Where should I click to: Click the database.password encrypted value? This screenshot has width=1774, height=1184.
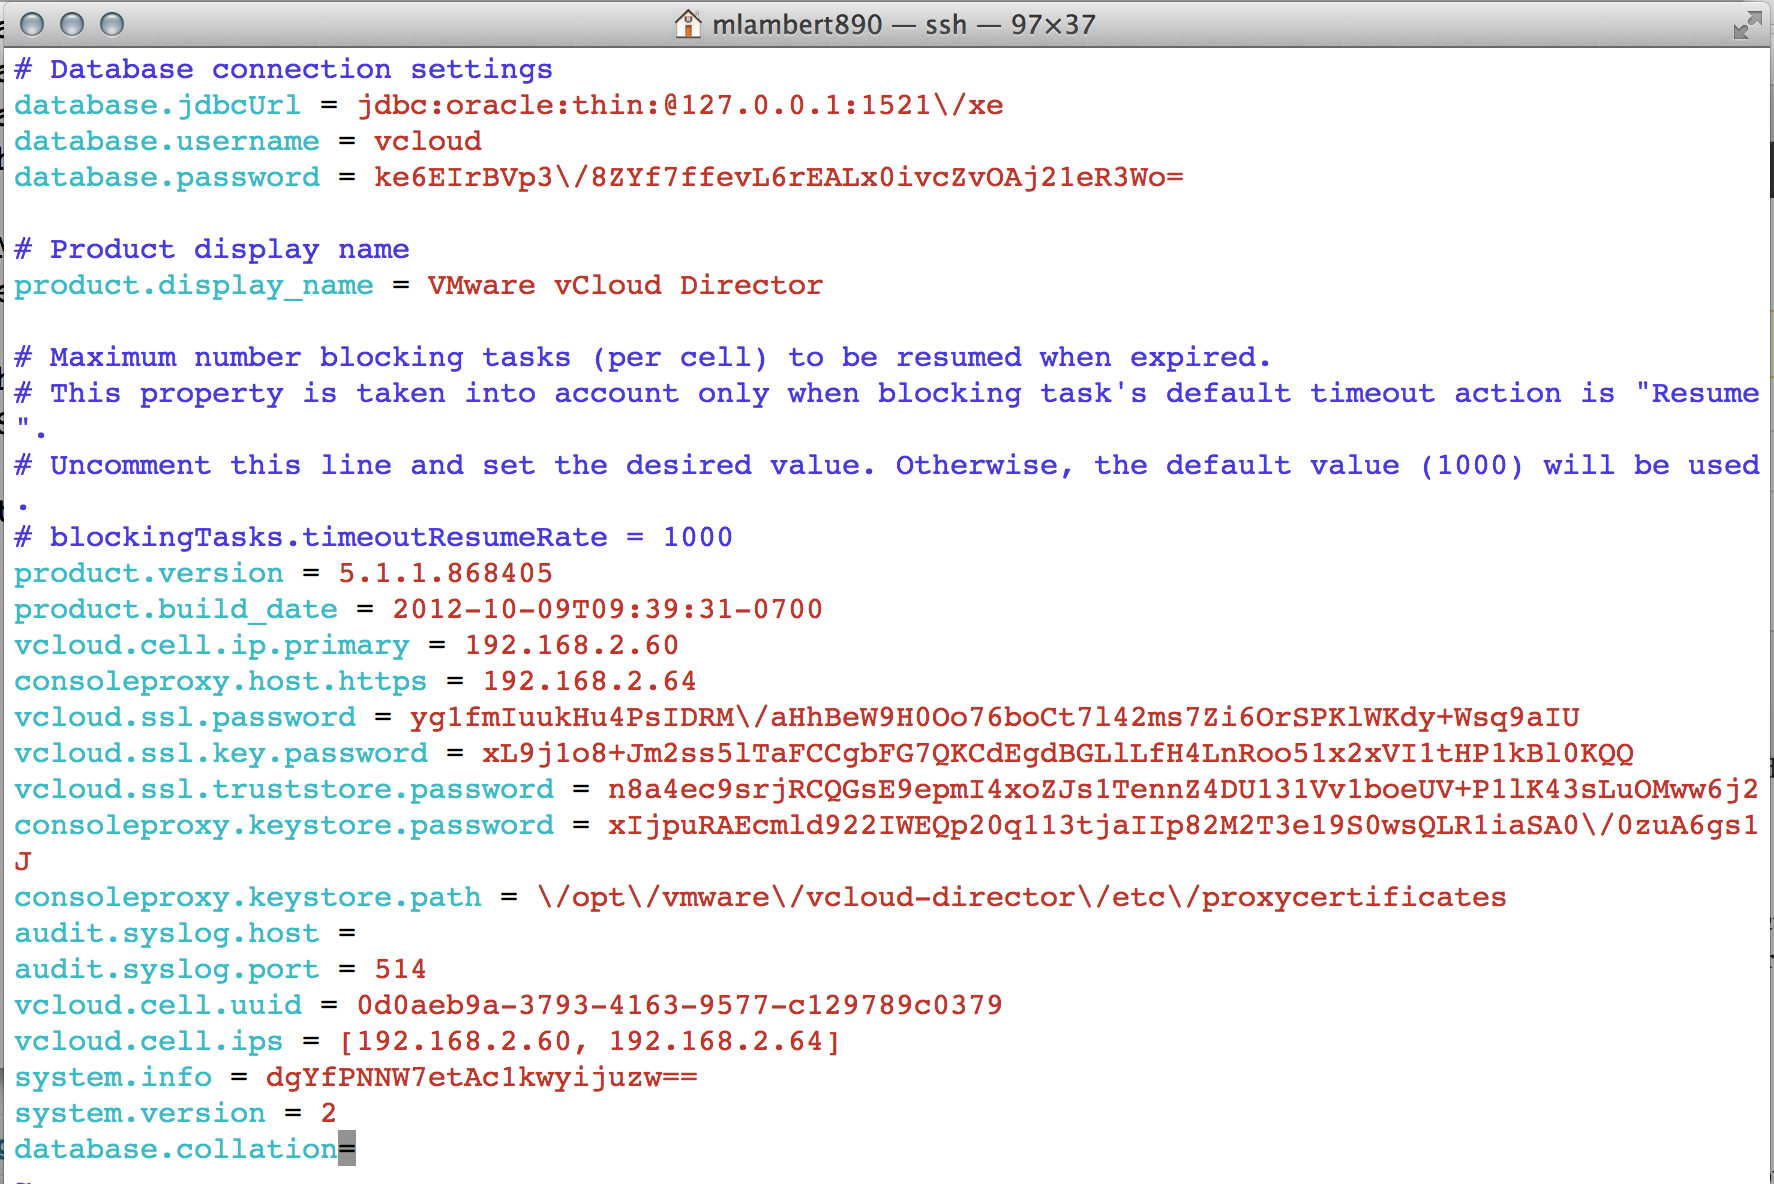[x=778, y=177]
